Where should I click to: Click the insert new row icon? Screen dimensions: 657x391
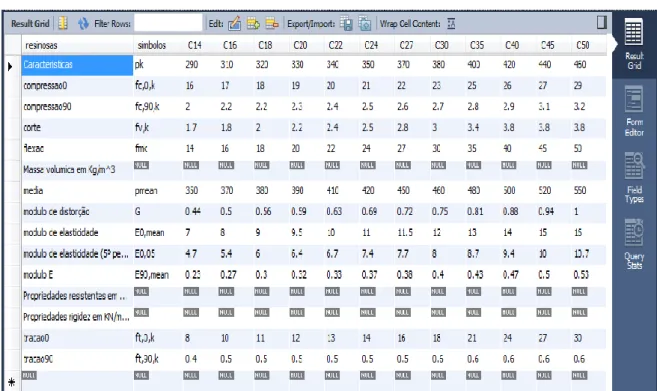(253, 23)
